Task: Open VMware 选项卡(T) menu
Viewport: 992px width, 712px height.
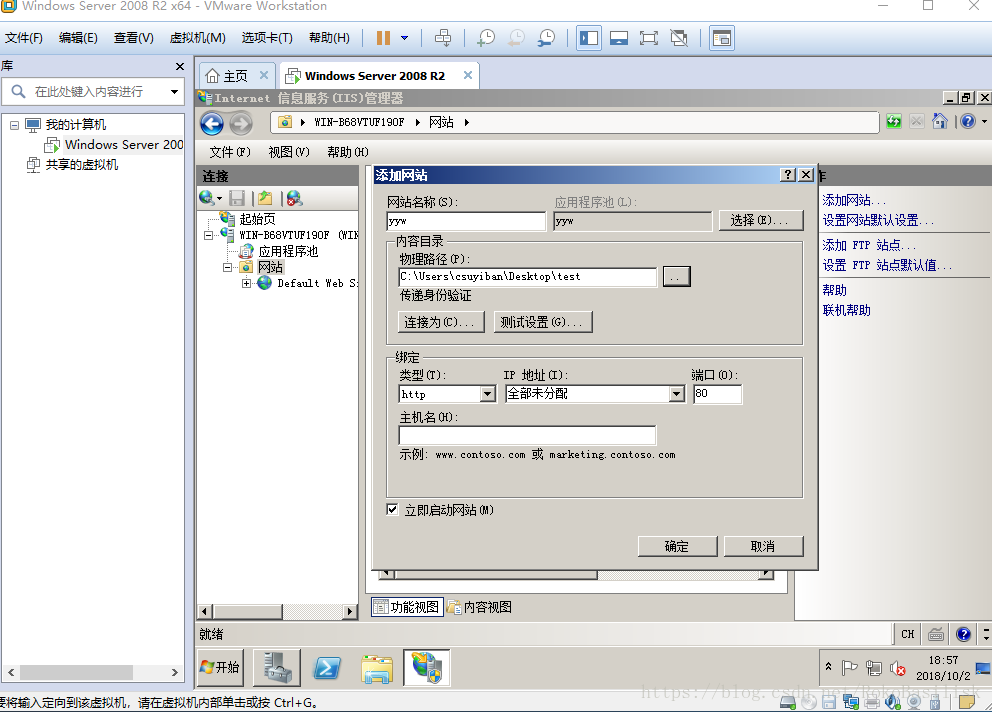Action: click(267, 38)
